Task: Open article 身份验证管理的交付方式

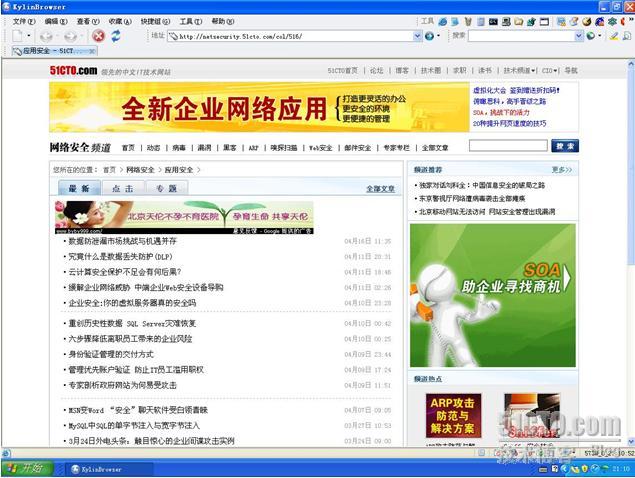Action: (111, 354)
